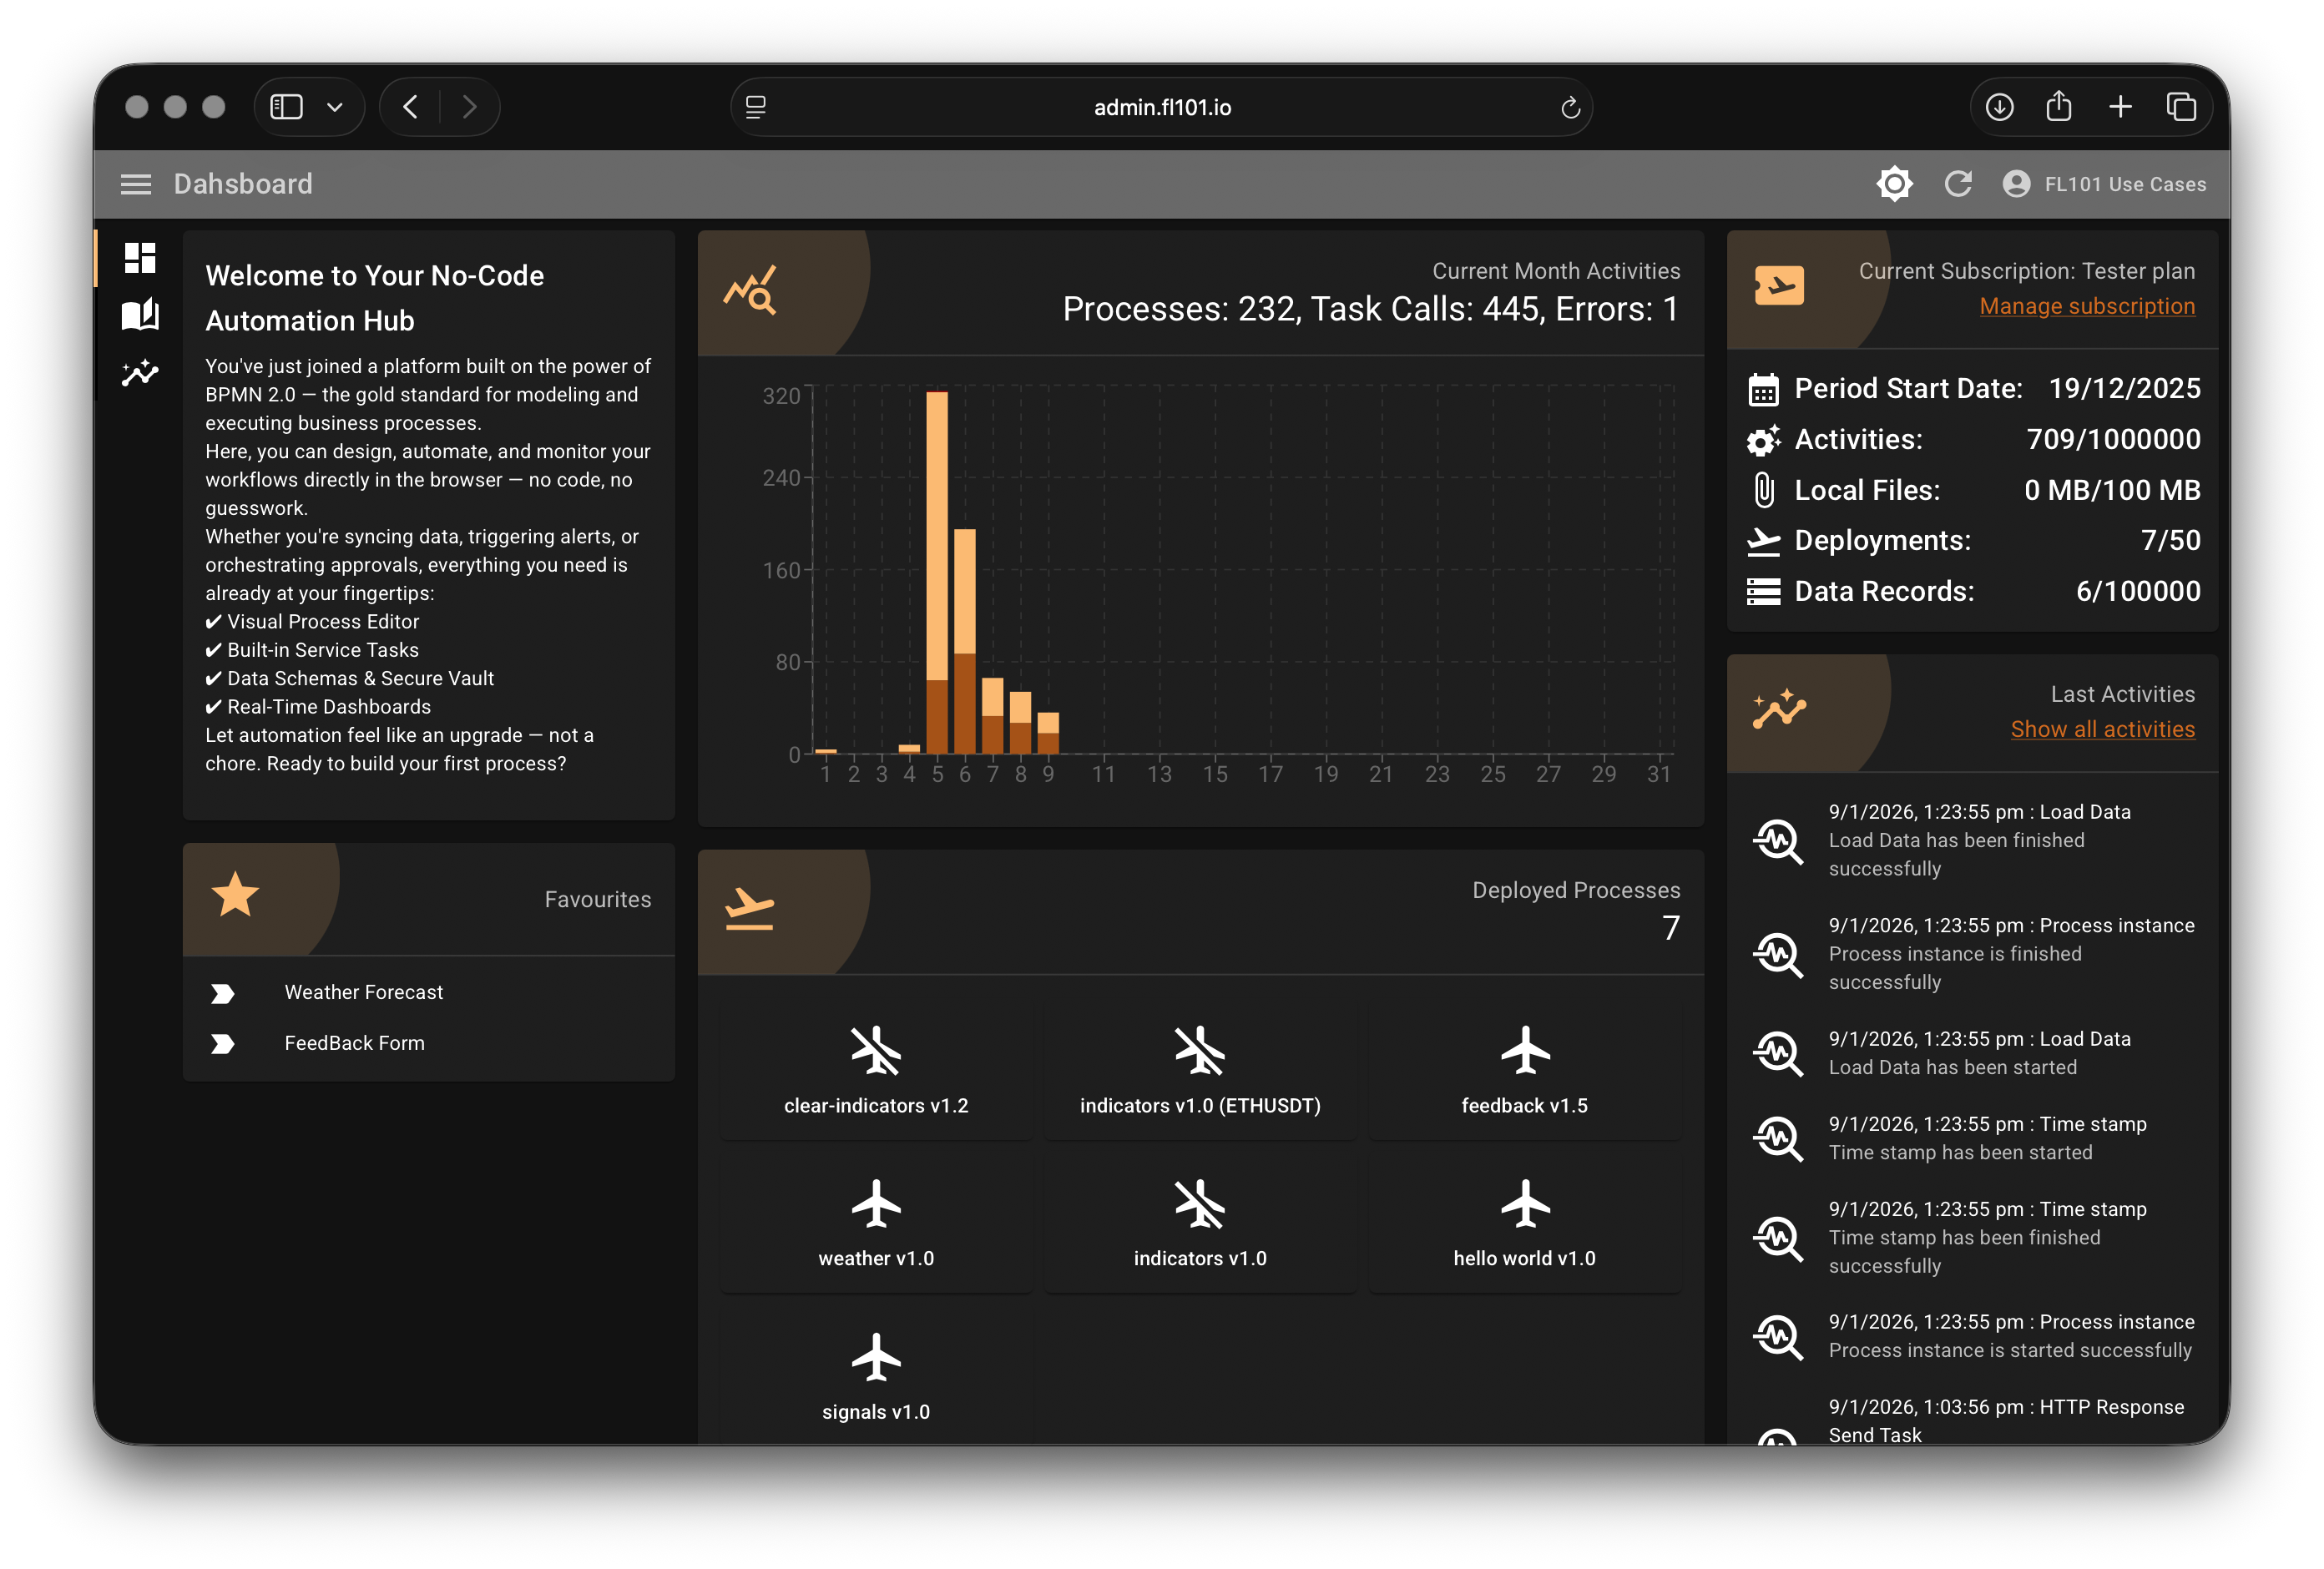Open the settings gear in the top bar
Screen dimensions: 2324x1569
(x=1894, y=183)
